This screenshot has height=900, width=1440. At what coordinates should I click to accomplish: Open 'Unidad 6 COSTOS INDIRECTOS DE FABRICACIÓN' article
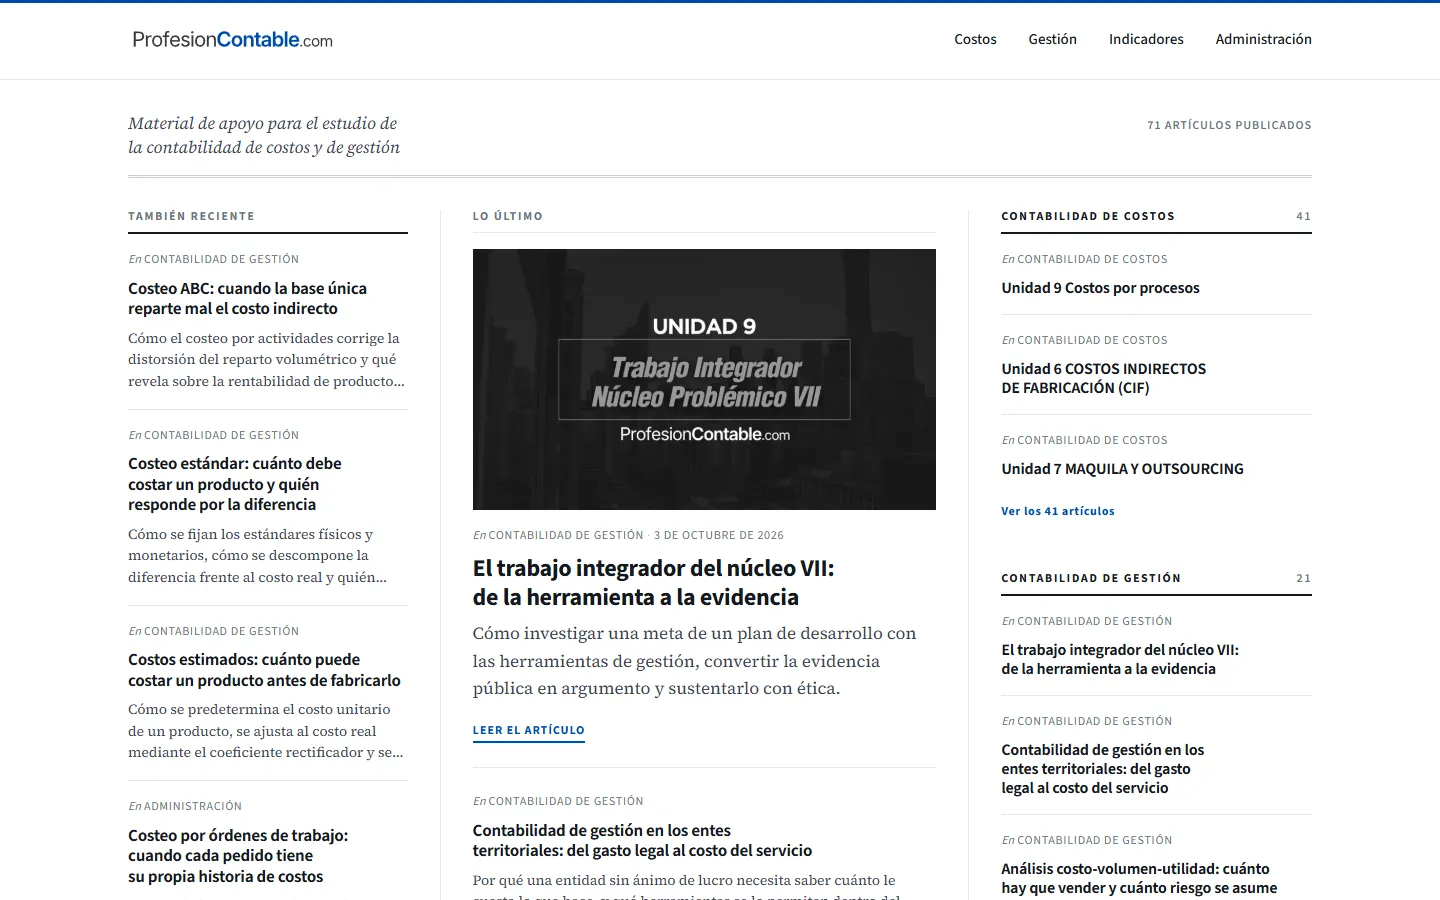tap(1104, 378)
